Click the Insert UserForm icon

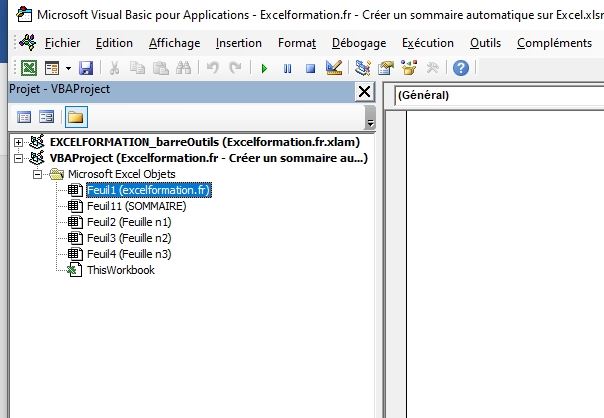[x=52, y=68]
